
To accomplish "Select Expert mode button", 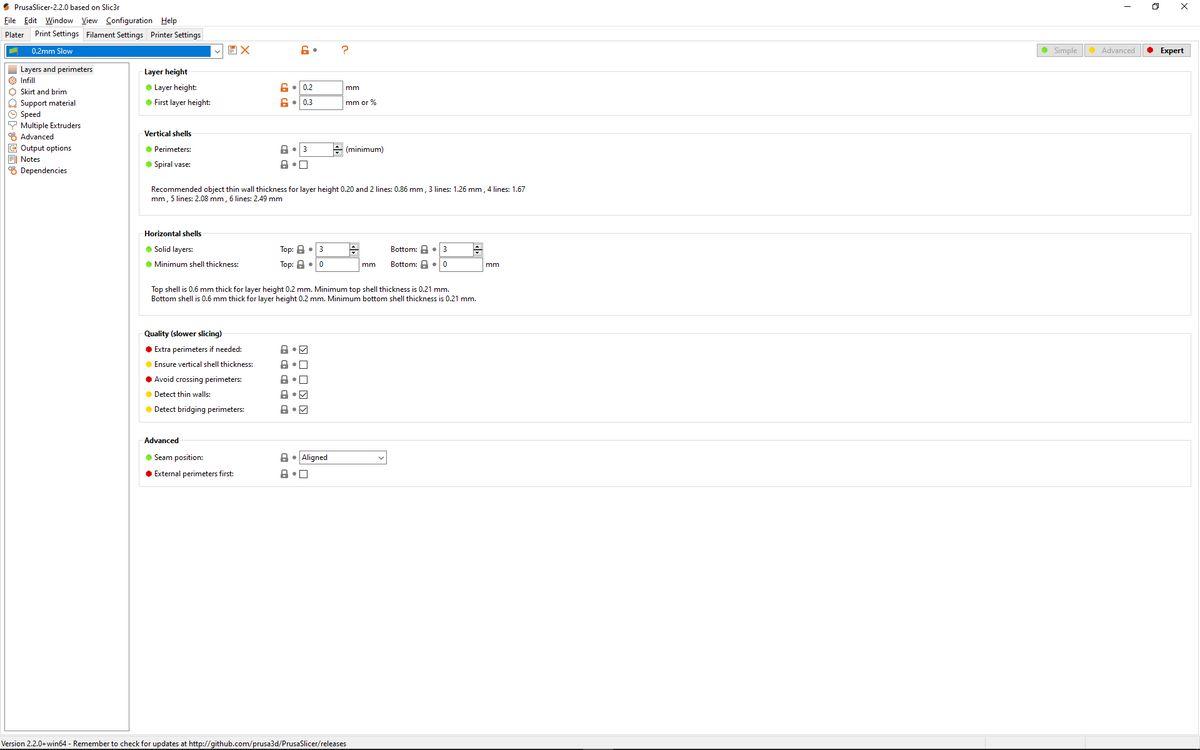I will pyautogui.click(x=1166, y=50).
